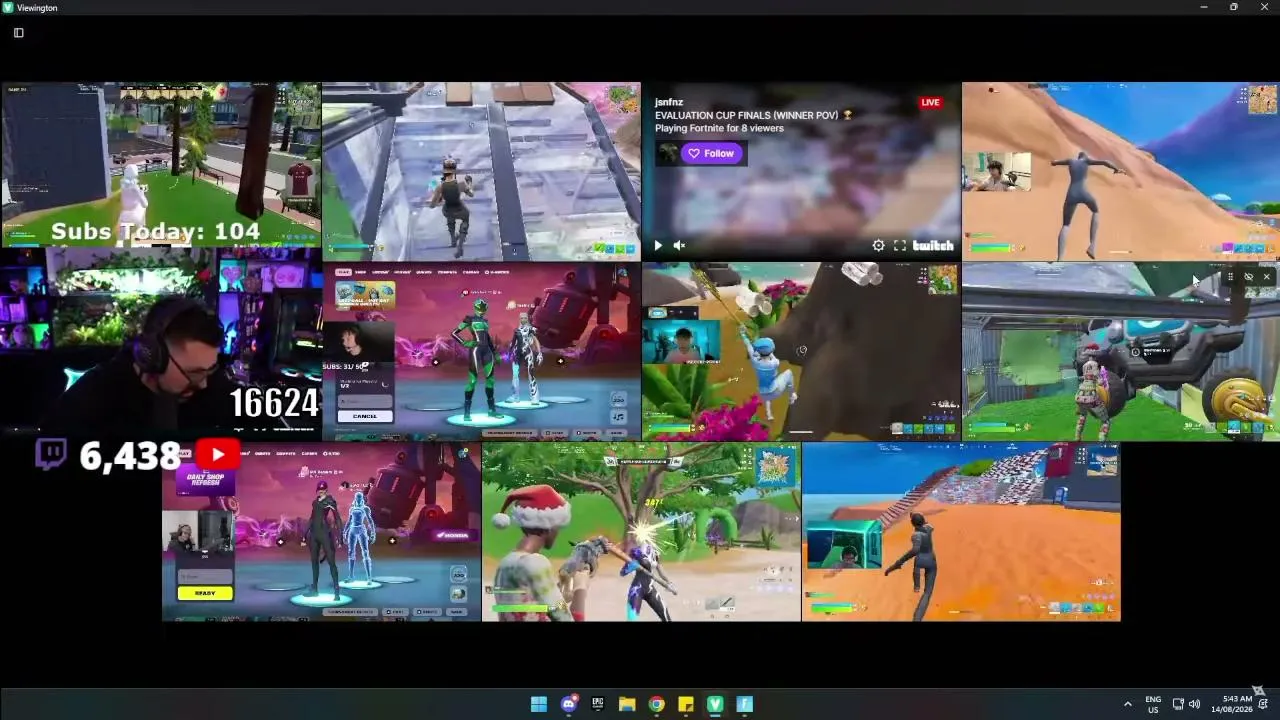Click the Viewington title bar app icon
The image size is (1280, 720).
point(8,7)
